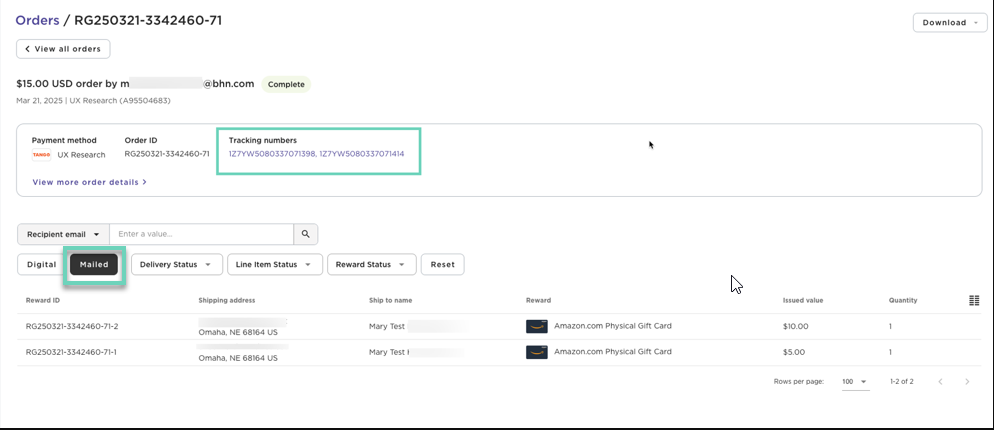Image resolution: width=994 pixels, height=430 pixels.
Task: Expand the Recipient email search type dropdown
Action: pyautogui.click(x=63, y=234)
